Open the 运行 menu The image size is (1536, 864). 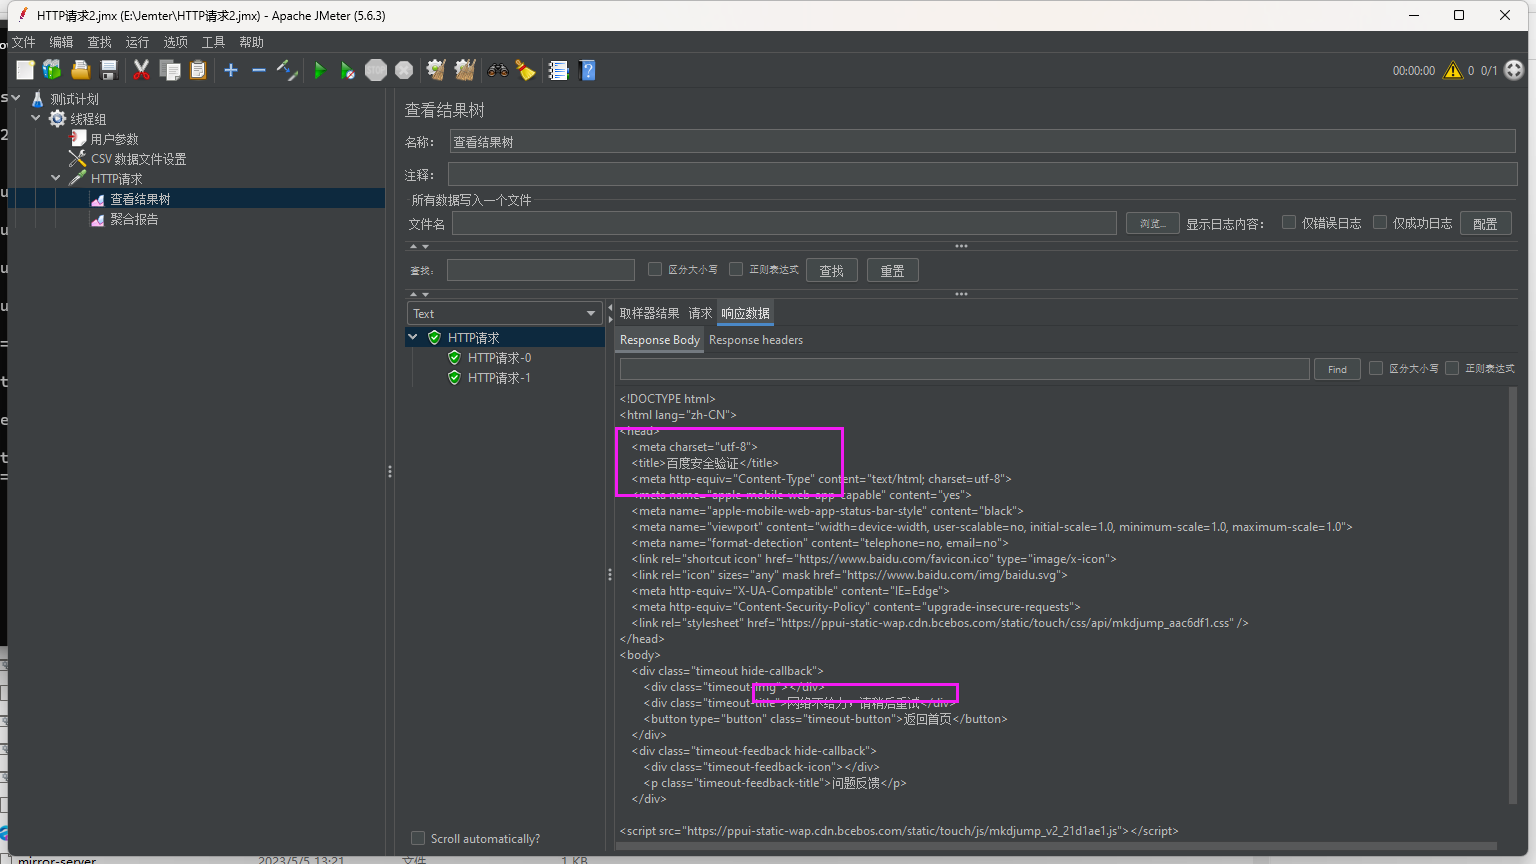(137, 42)
